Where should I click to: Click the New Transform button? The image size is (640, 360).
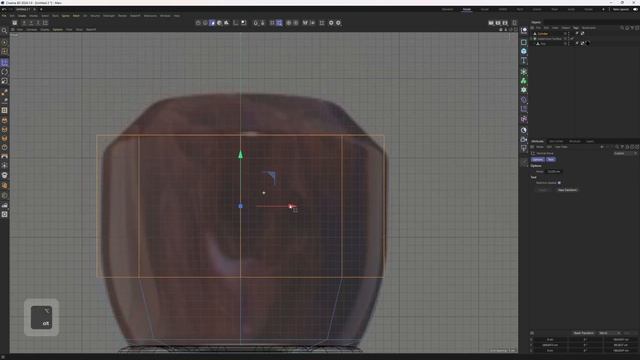coord(567,190)
